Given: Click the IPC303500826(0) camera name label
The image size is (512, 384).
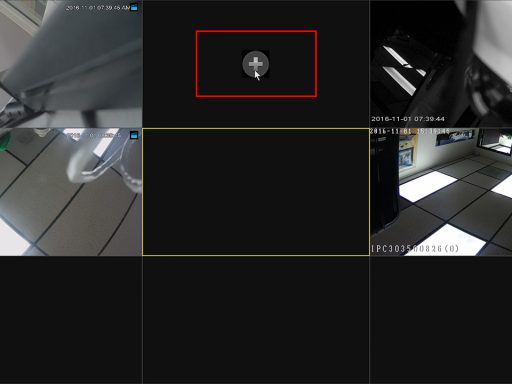Looking at the screenshot, I should [x=415, y=249].
